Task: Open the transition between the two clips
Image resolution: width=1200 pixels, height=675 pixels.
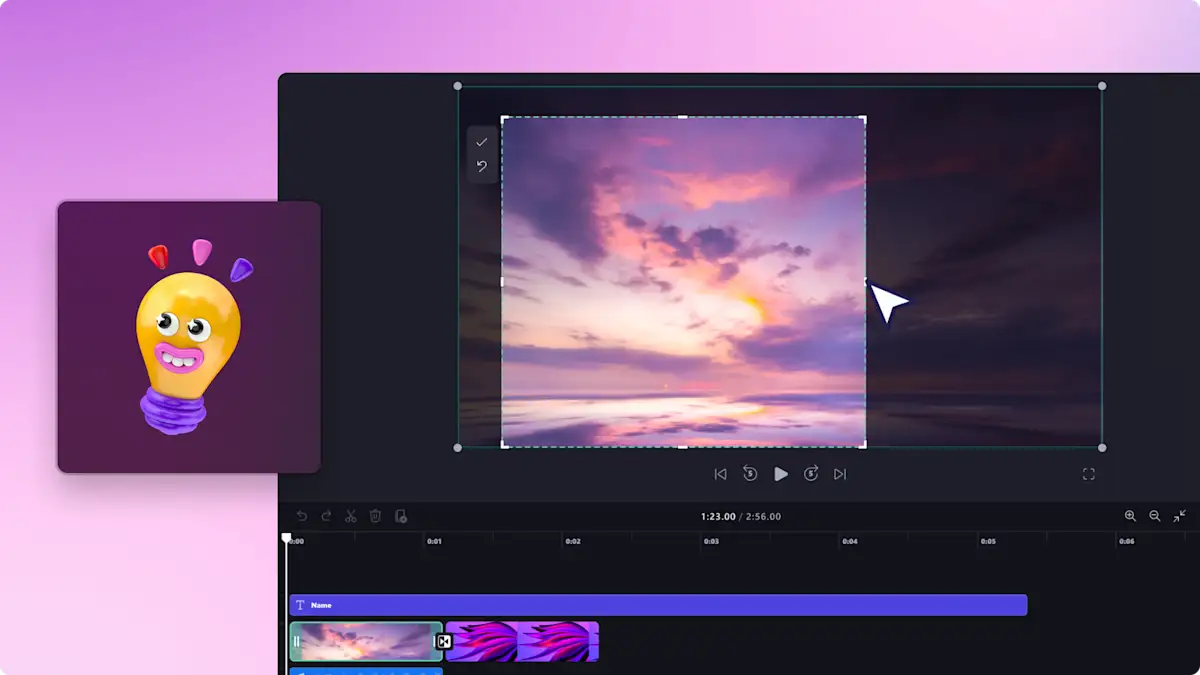Action: click(443, 641)
